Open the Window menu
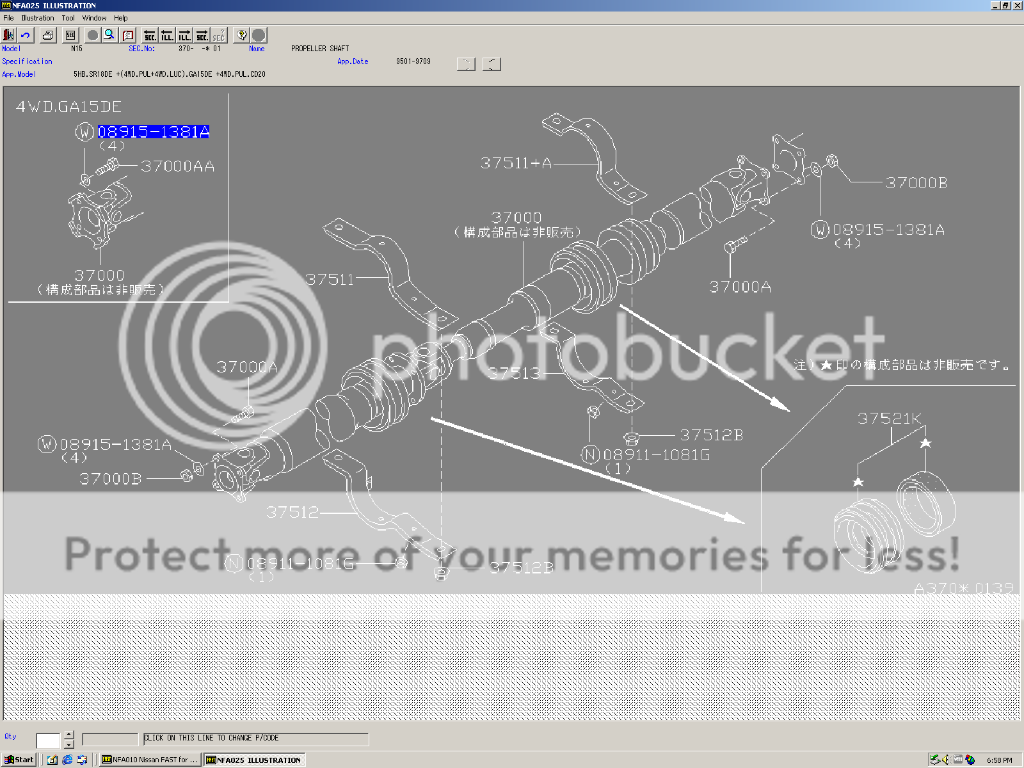Image resolution: width=1024 pixels, height=768 pixels. [x=93, y=17]
